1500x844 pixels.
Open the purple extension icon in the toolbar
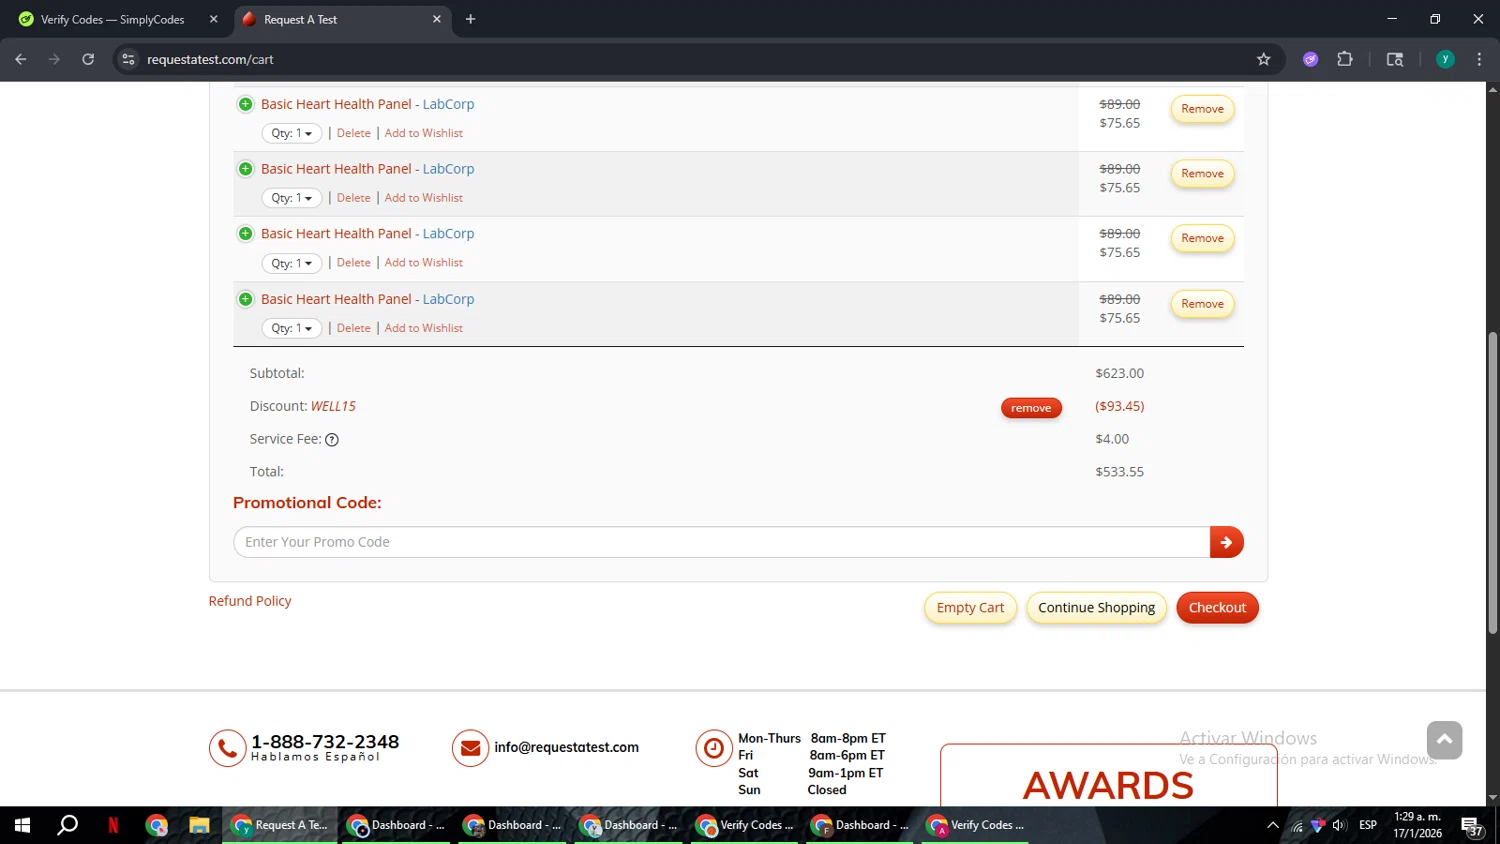pos(1310,59)
